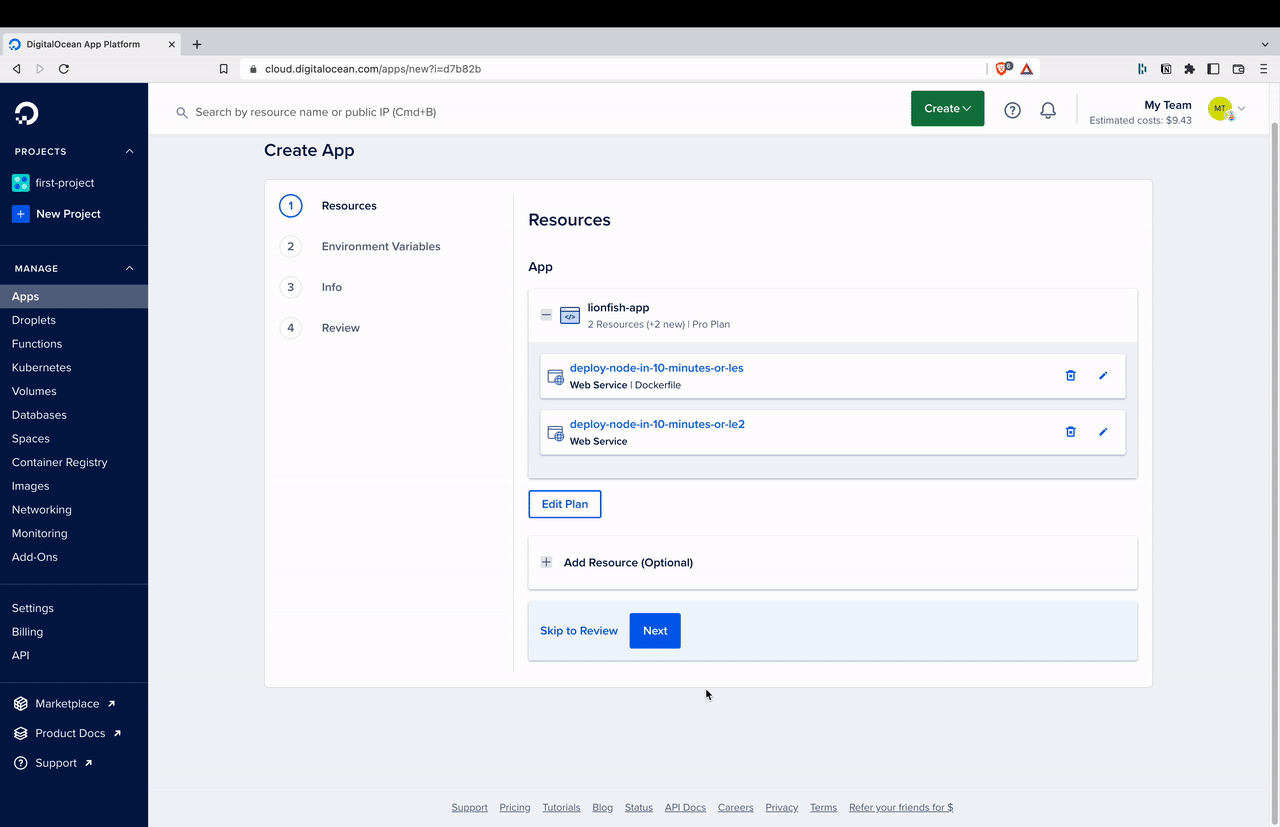
Task: Reload the current page
Action: point(63,69)
